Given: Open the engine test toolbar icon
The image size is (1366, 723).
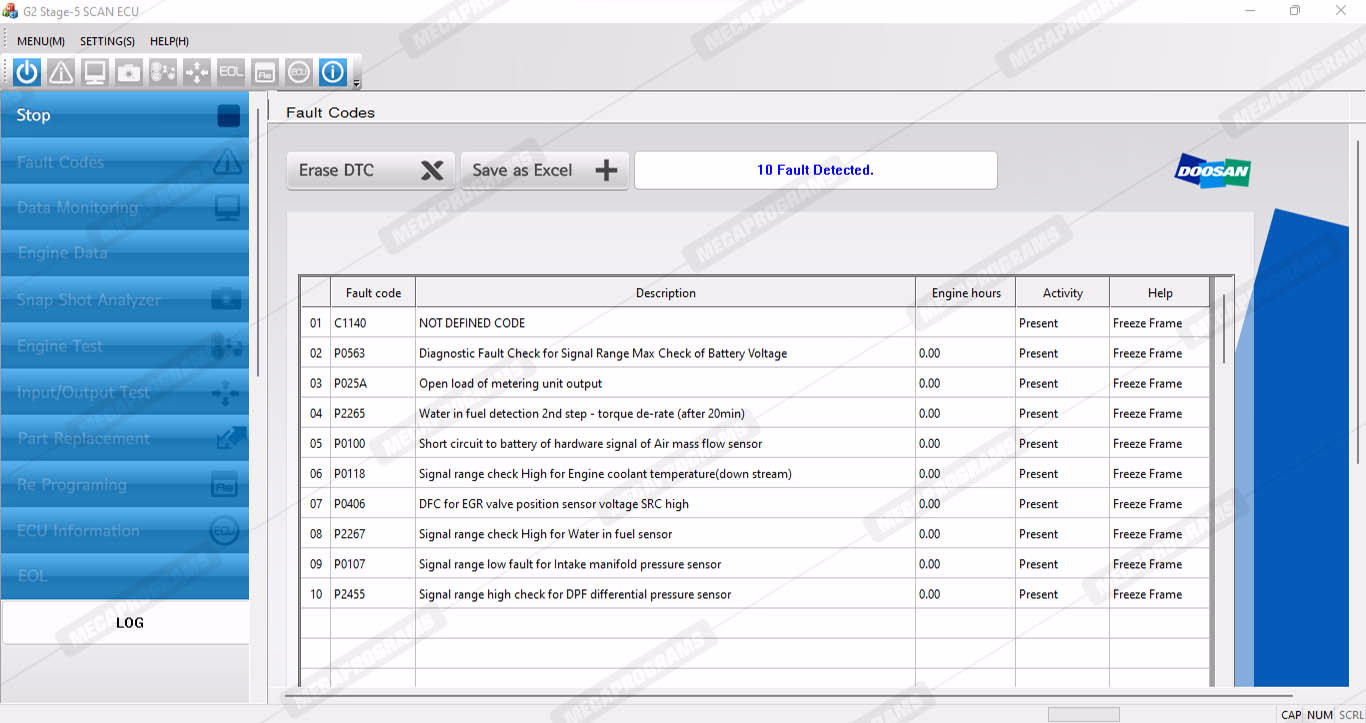Looking at the screenshot, I should [x=163, y=72].
